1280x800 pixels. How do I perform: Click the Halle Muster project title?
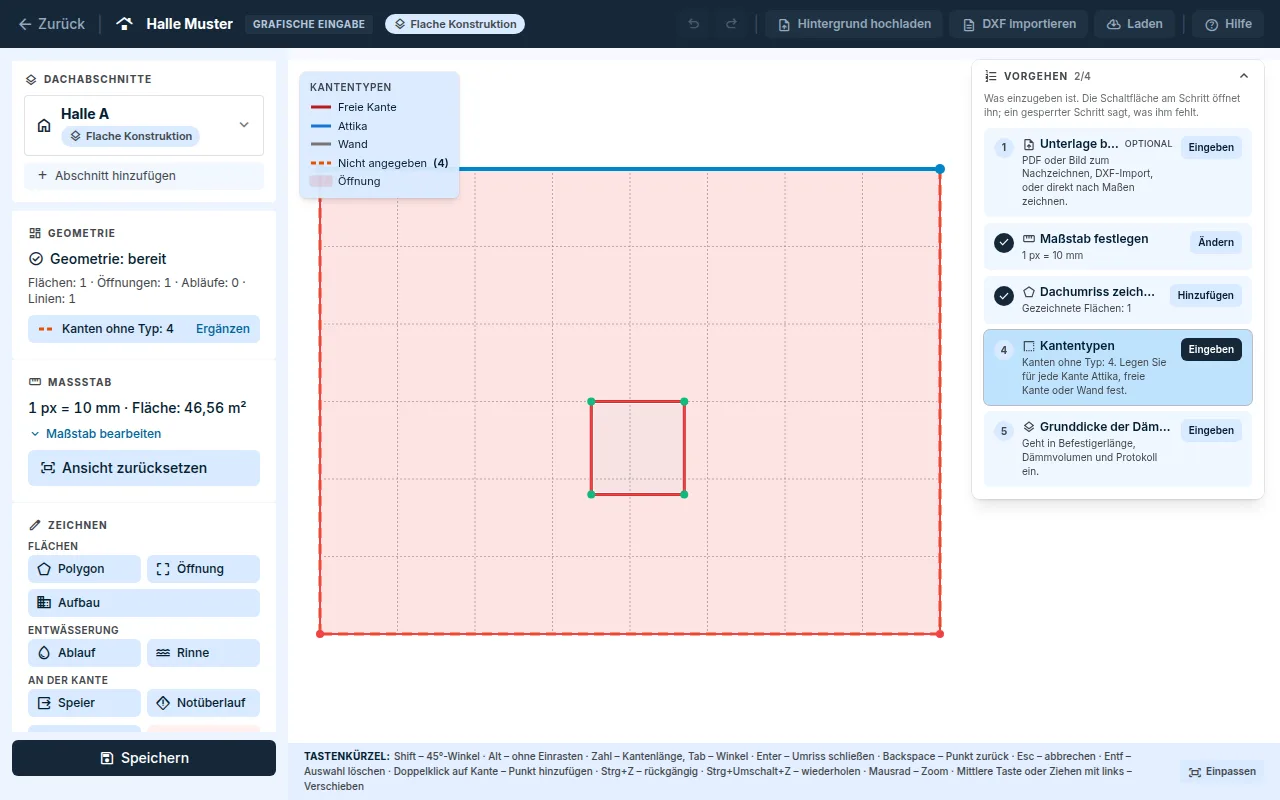click(190, 24)
